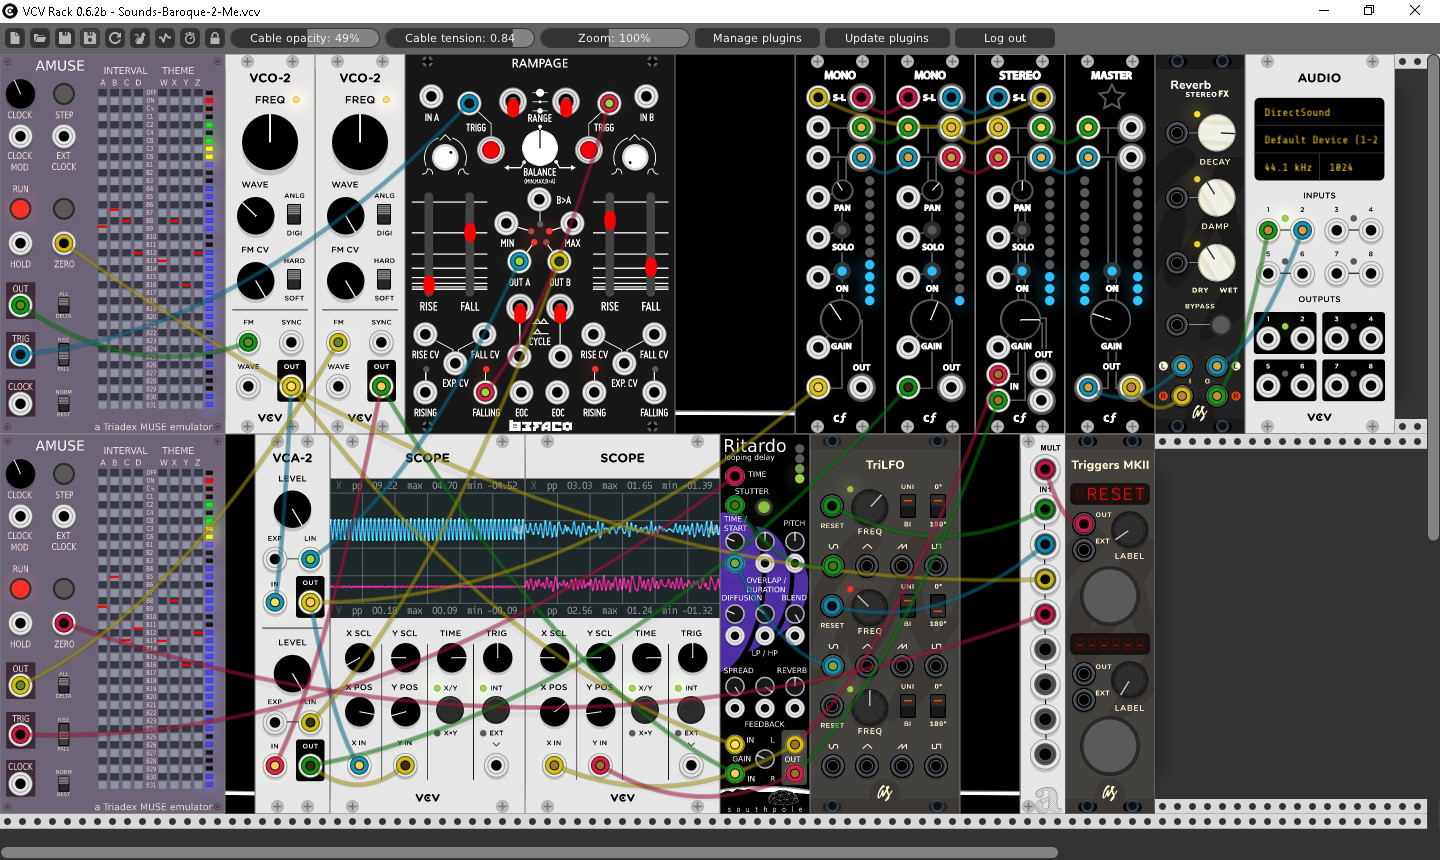The image size is (1440, 860).
Task: Click AUDIO module input jack 1
Action: (x=1268, y=230)
